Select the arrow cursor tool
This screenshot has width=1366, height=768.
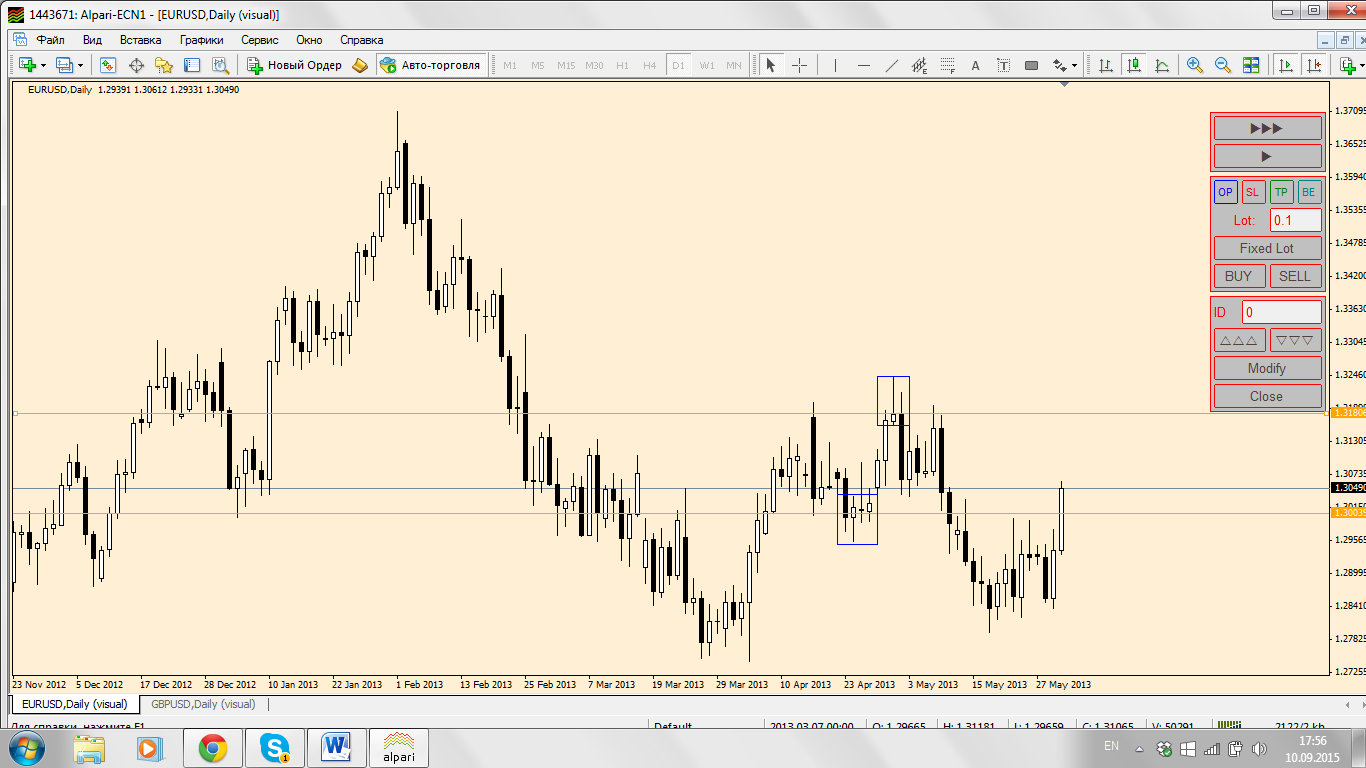770,65
